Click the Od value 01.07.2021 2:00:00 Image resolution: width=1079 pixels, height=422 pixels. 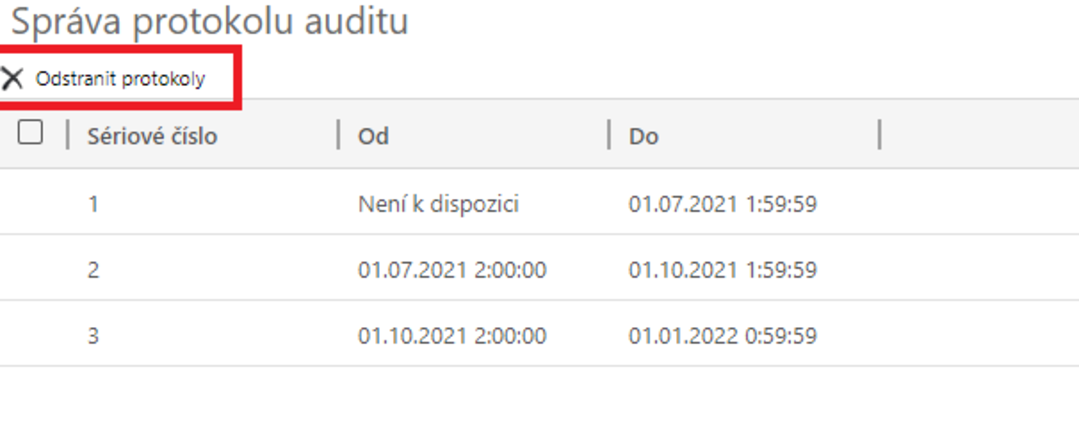coord(452,270)
